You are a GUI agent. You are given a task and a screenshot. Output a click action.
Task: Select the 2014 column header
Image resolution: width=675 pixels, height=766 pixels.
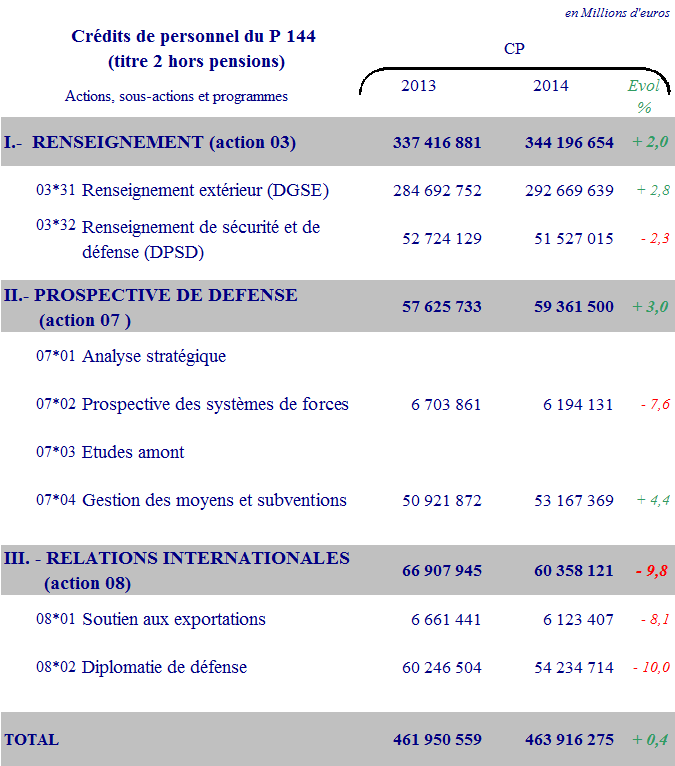click(x=550, y=86)
